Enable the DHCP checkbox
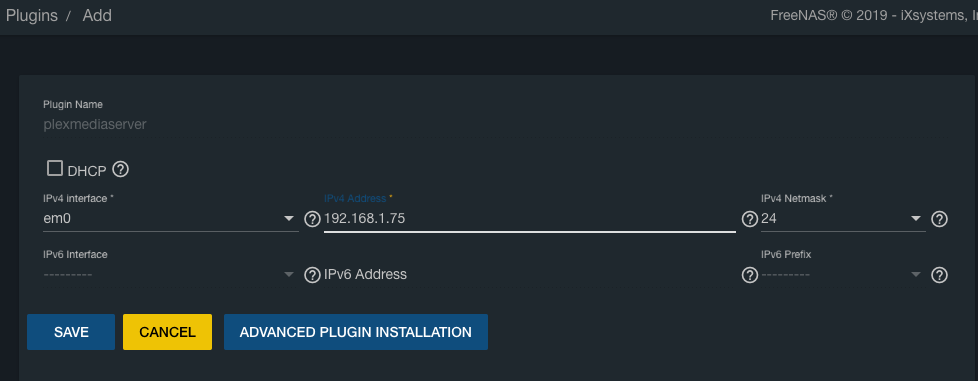Screen dimensions: 978x381 [55, 168]
